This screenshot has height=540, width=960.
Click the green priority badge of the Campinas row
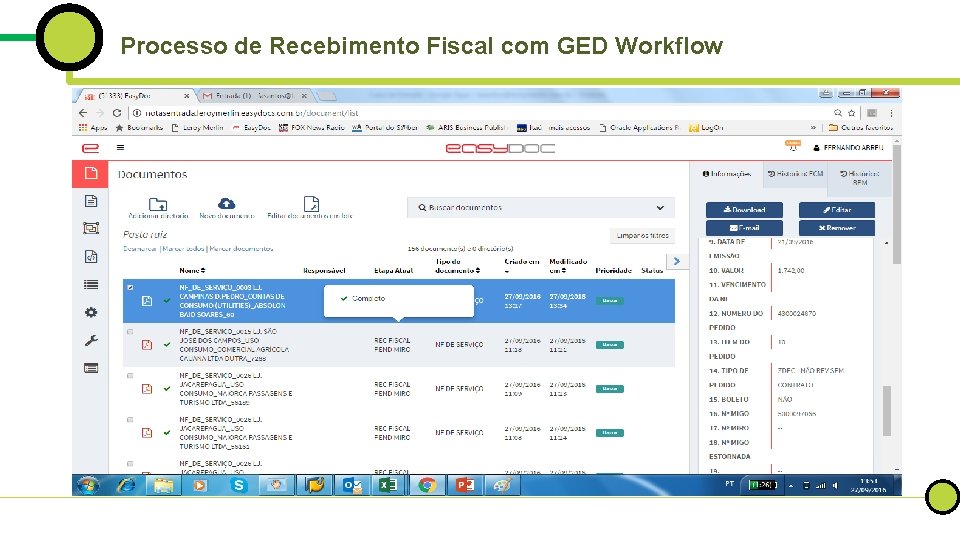(x=609, y=301)
